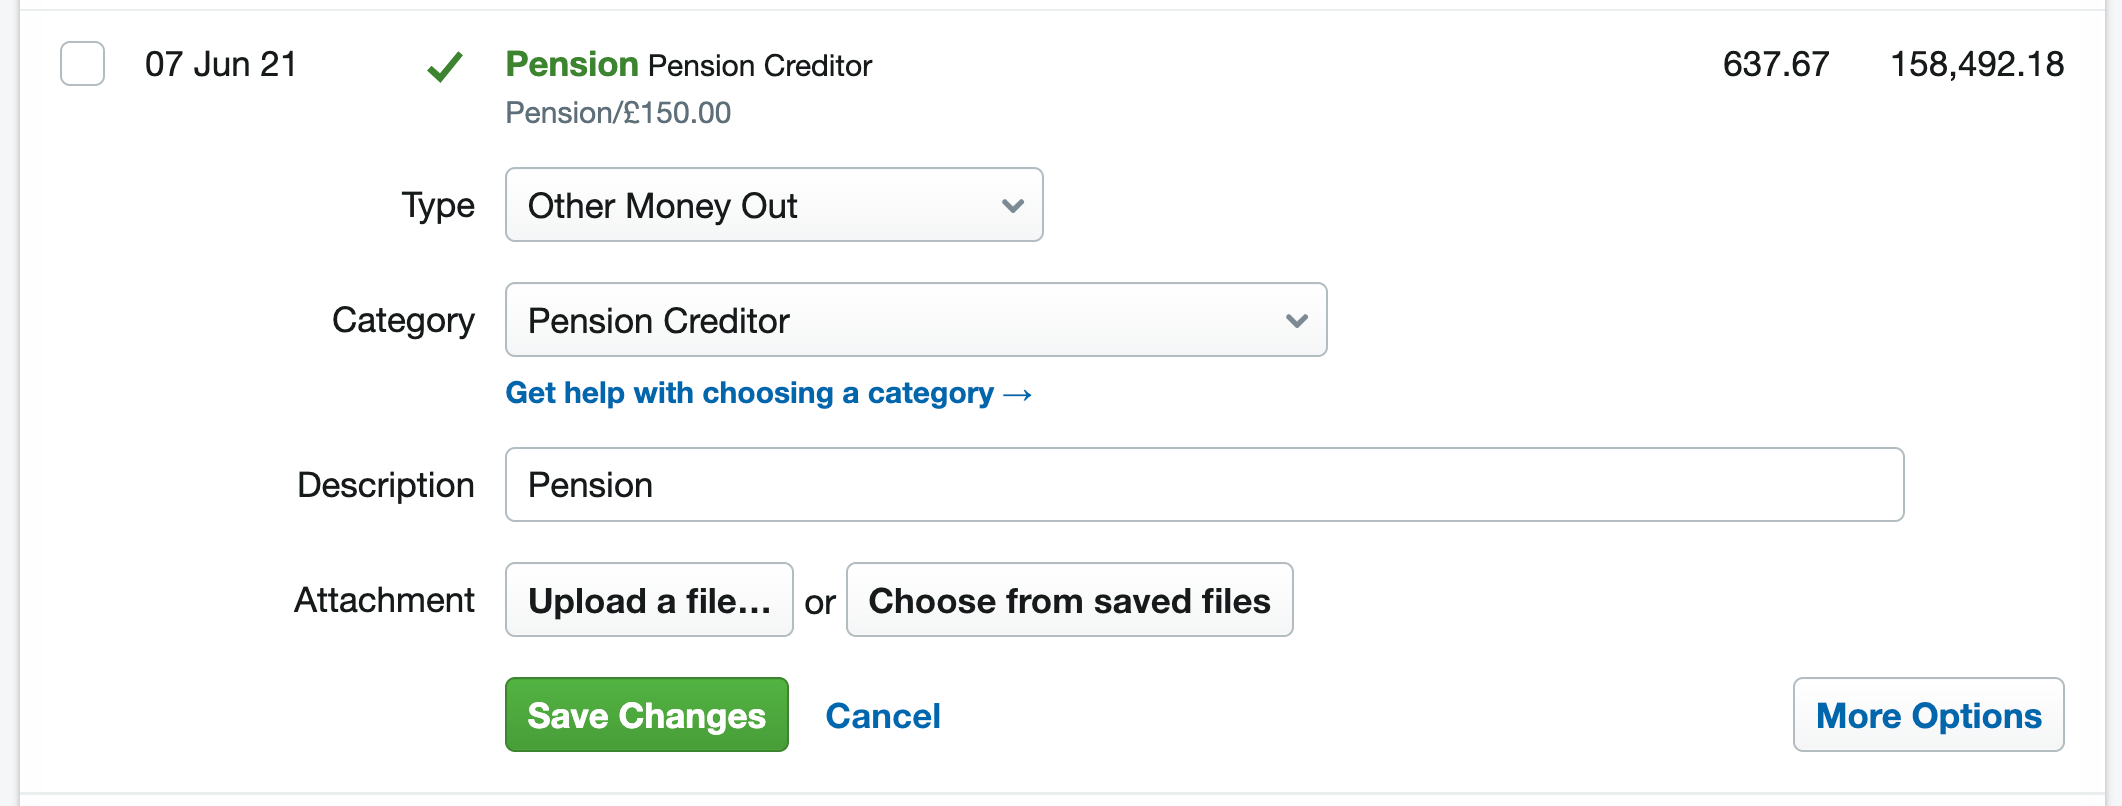The image size is (2122, 806).
Task: Click the Type dropdown chevron arrow
Action: 1013,205
